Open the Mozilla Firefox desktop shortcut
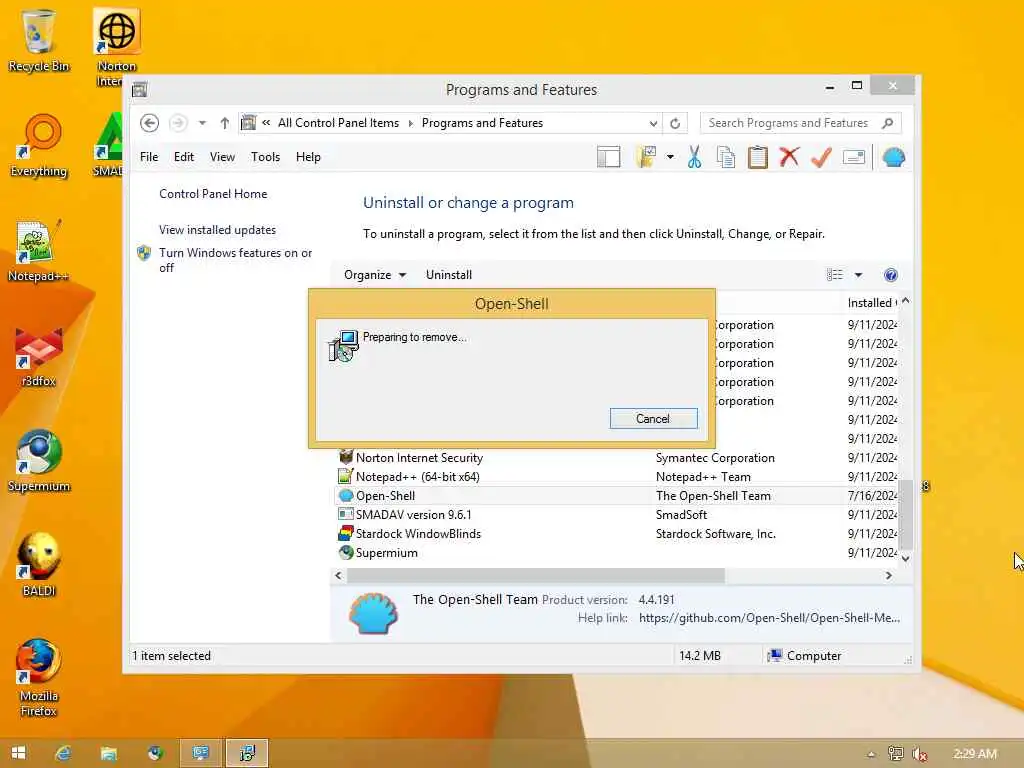 pos(39,677)
